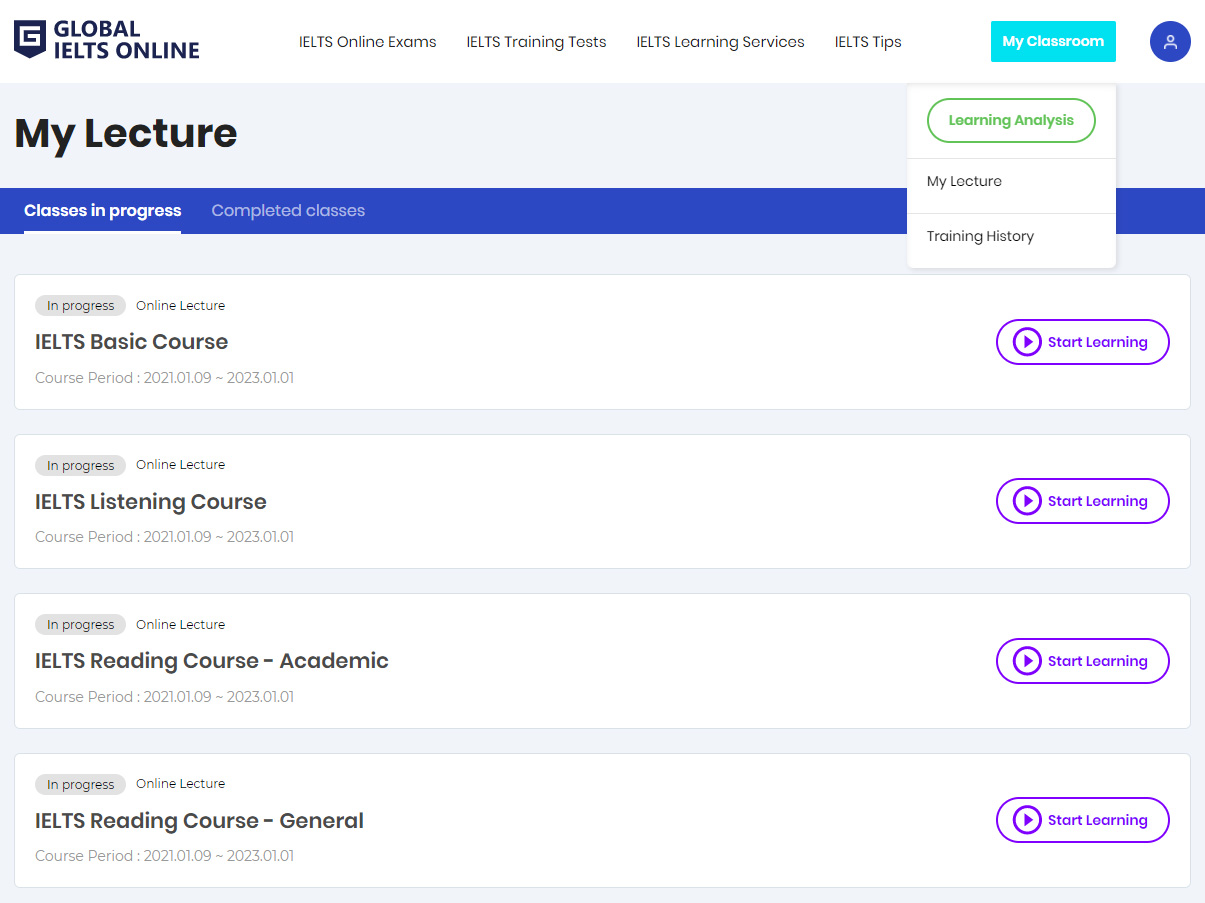
Task: Switch to Completed classes tab
Action: [x=288, y=211]
